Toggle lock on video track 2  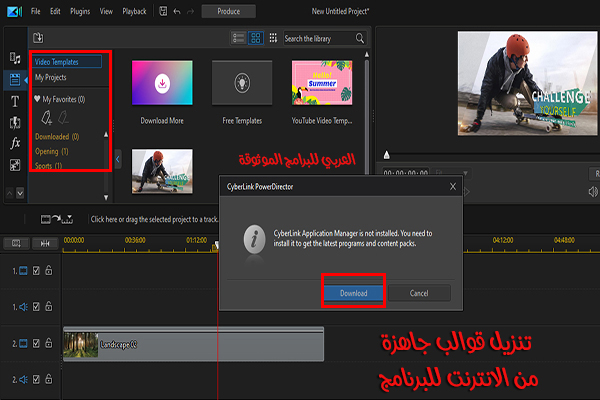coord(49,343)
